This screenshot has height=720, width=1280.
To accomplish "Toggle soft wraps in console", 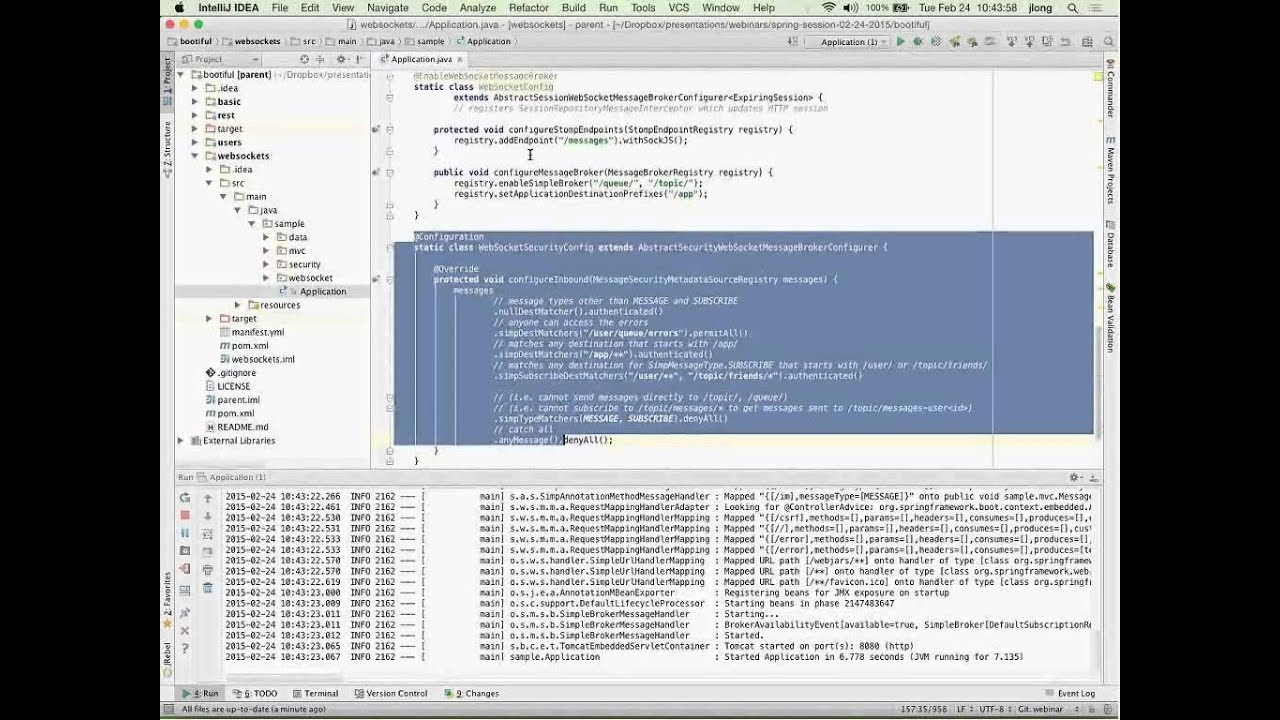I will pyautogui.click(x=208, y=533).
